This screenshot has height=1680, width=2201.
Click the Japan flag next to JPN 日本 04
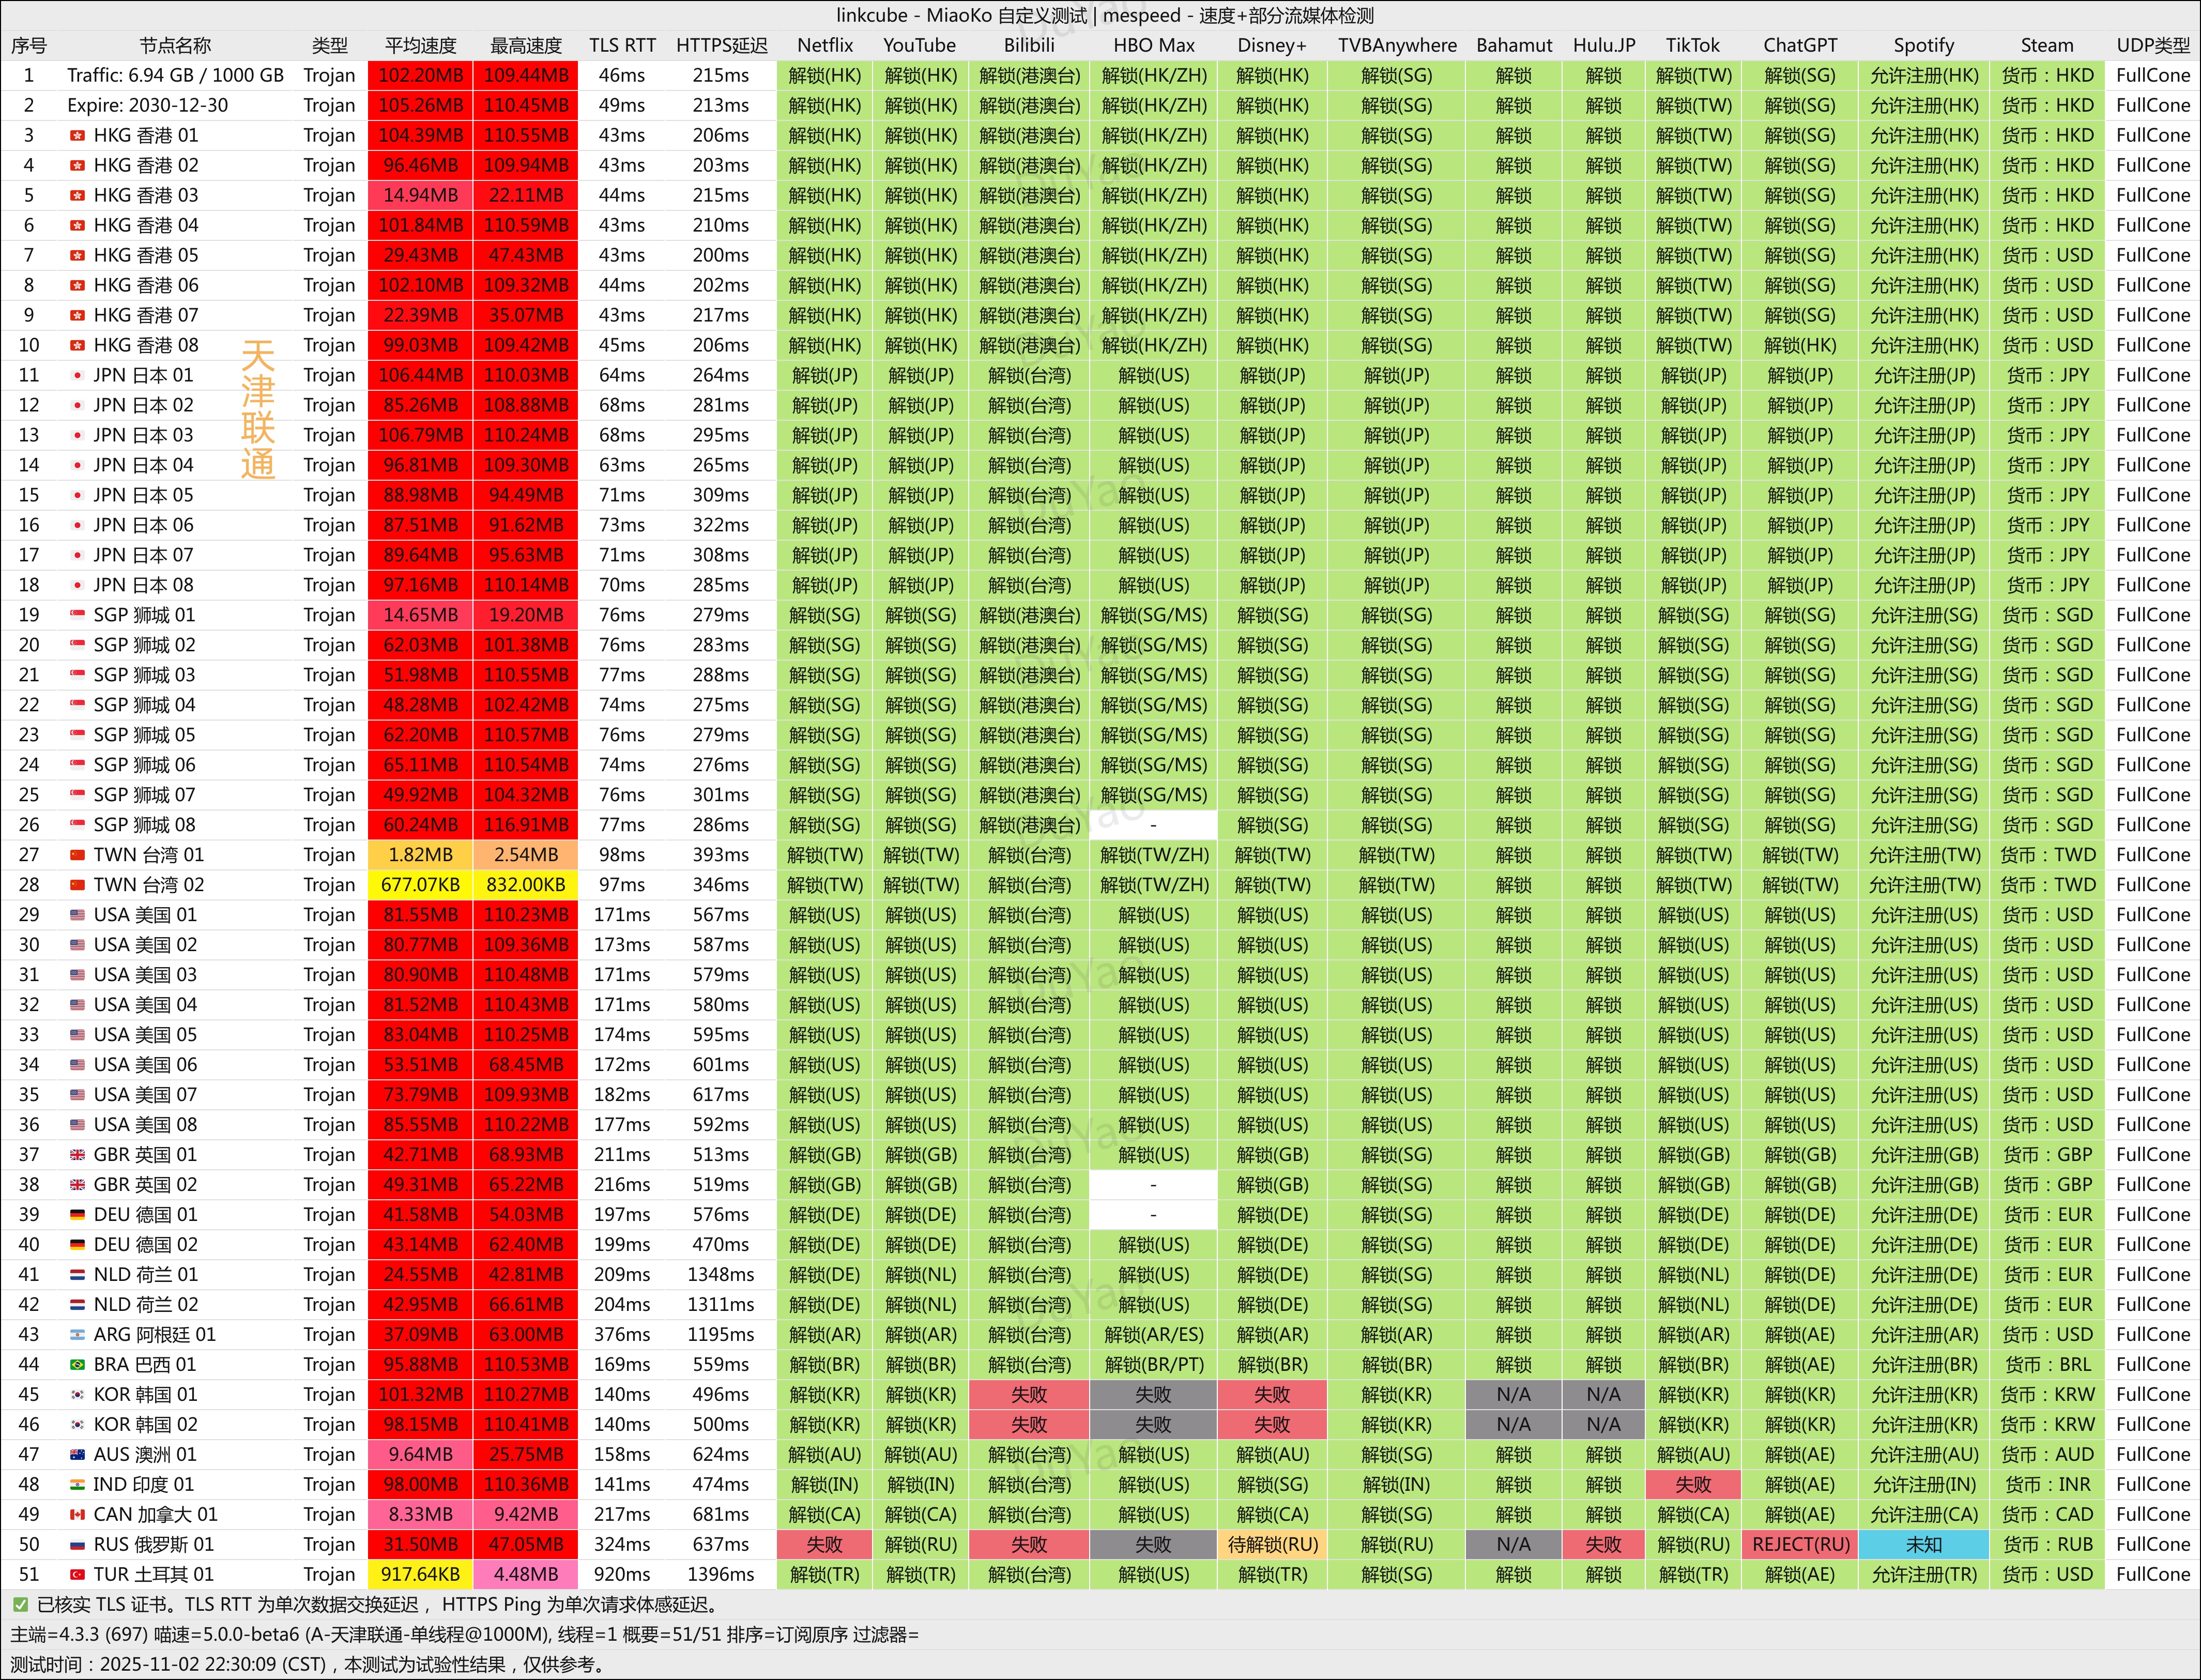[x=76, y=465]
